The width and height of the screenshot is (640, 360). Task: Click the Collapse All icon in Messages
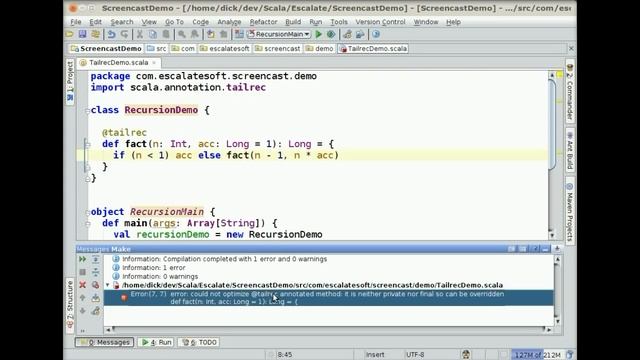click(x=96, y=272)
